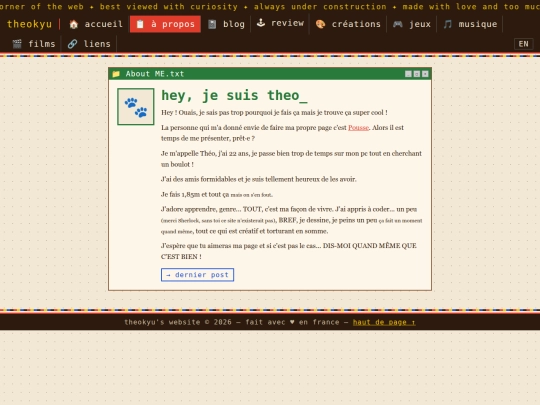Click the gamepad icon beside jeux
Image resolution: width=540 pixels, height=405 pixels.
(398, 24)
